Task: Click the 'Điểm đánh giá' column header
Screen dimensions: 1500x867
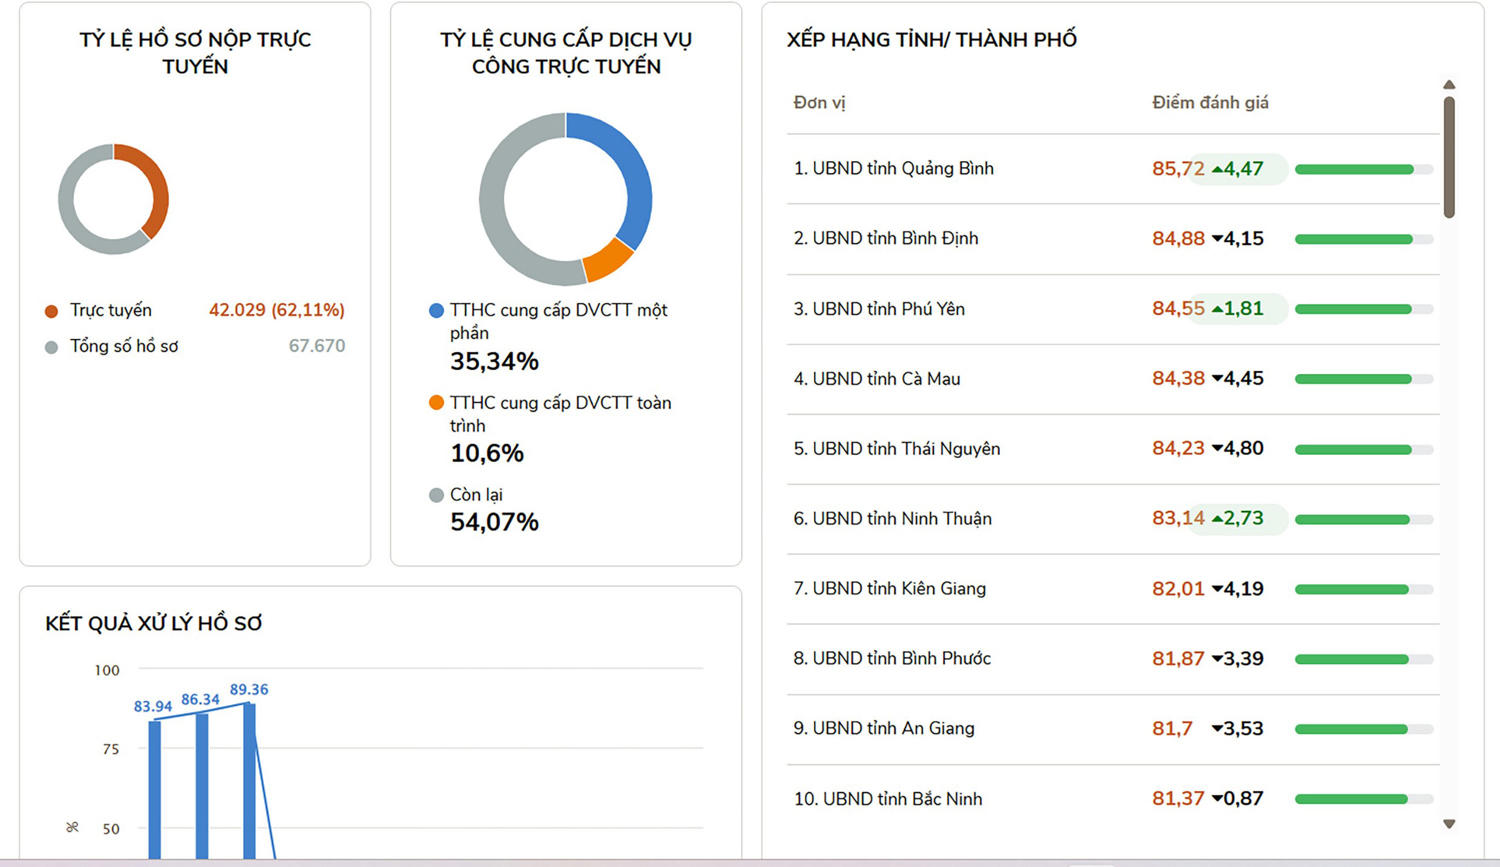Action: click(1210, 102)
